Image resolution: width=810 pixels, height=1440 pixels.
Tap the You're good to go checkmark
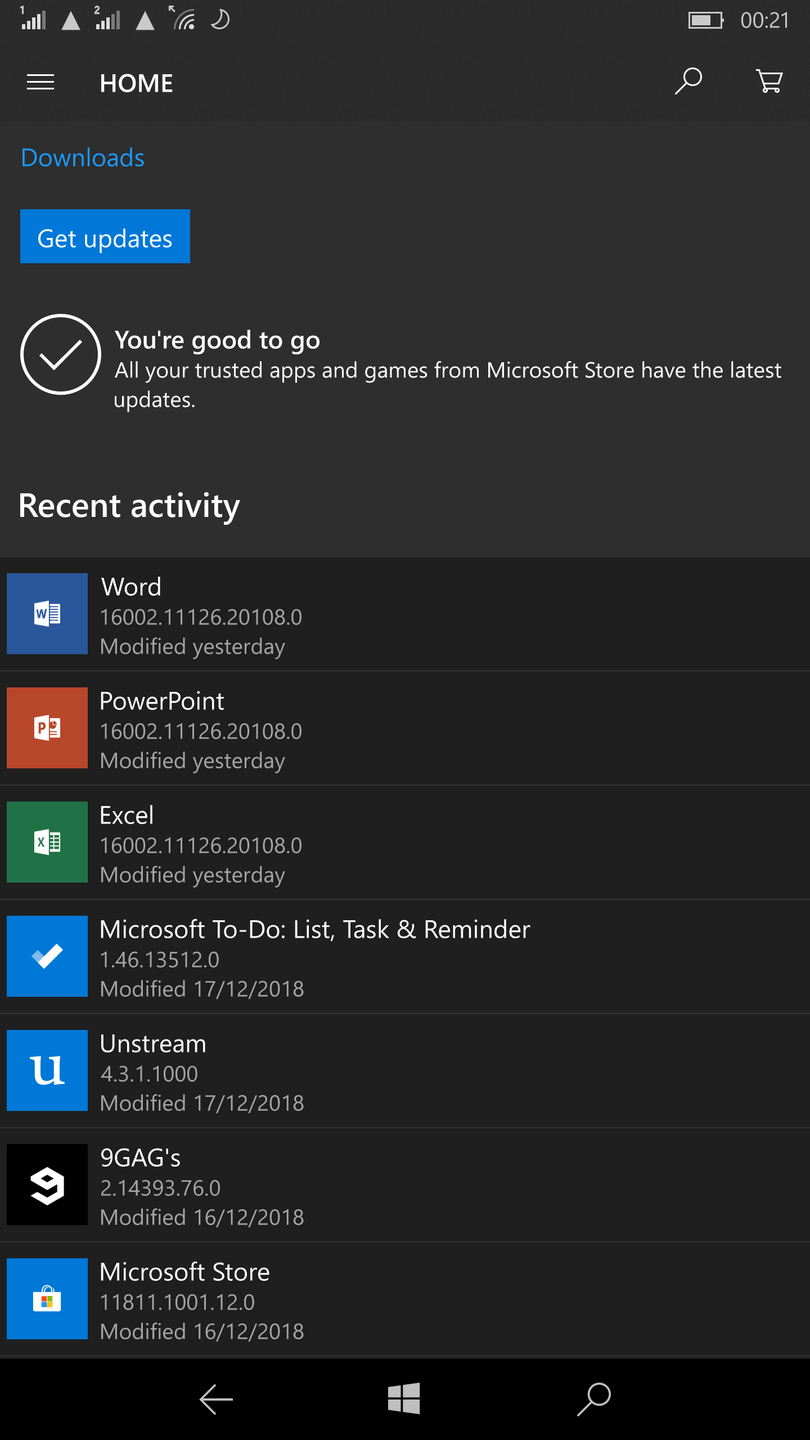60,355
